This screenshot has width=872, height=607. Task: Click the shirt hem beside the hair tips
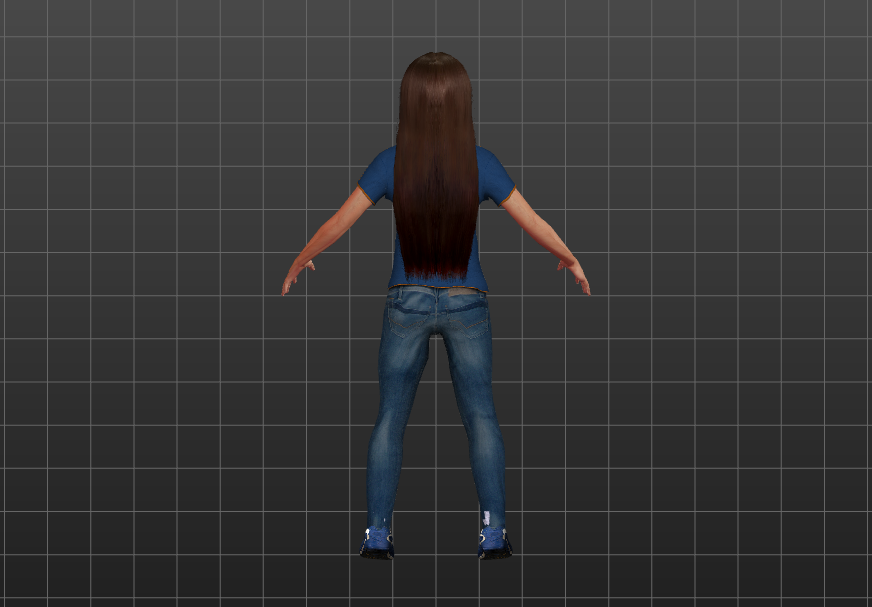(480, 281)
